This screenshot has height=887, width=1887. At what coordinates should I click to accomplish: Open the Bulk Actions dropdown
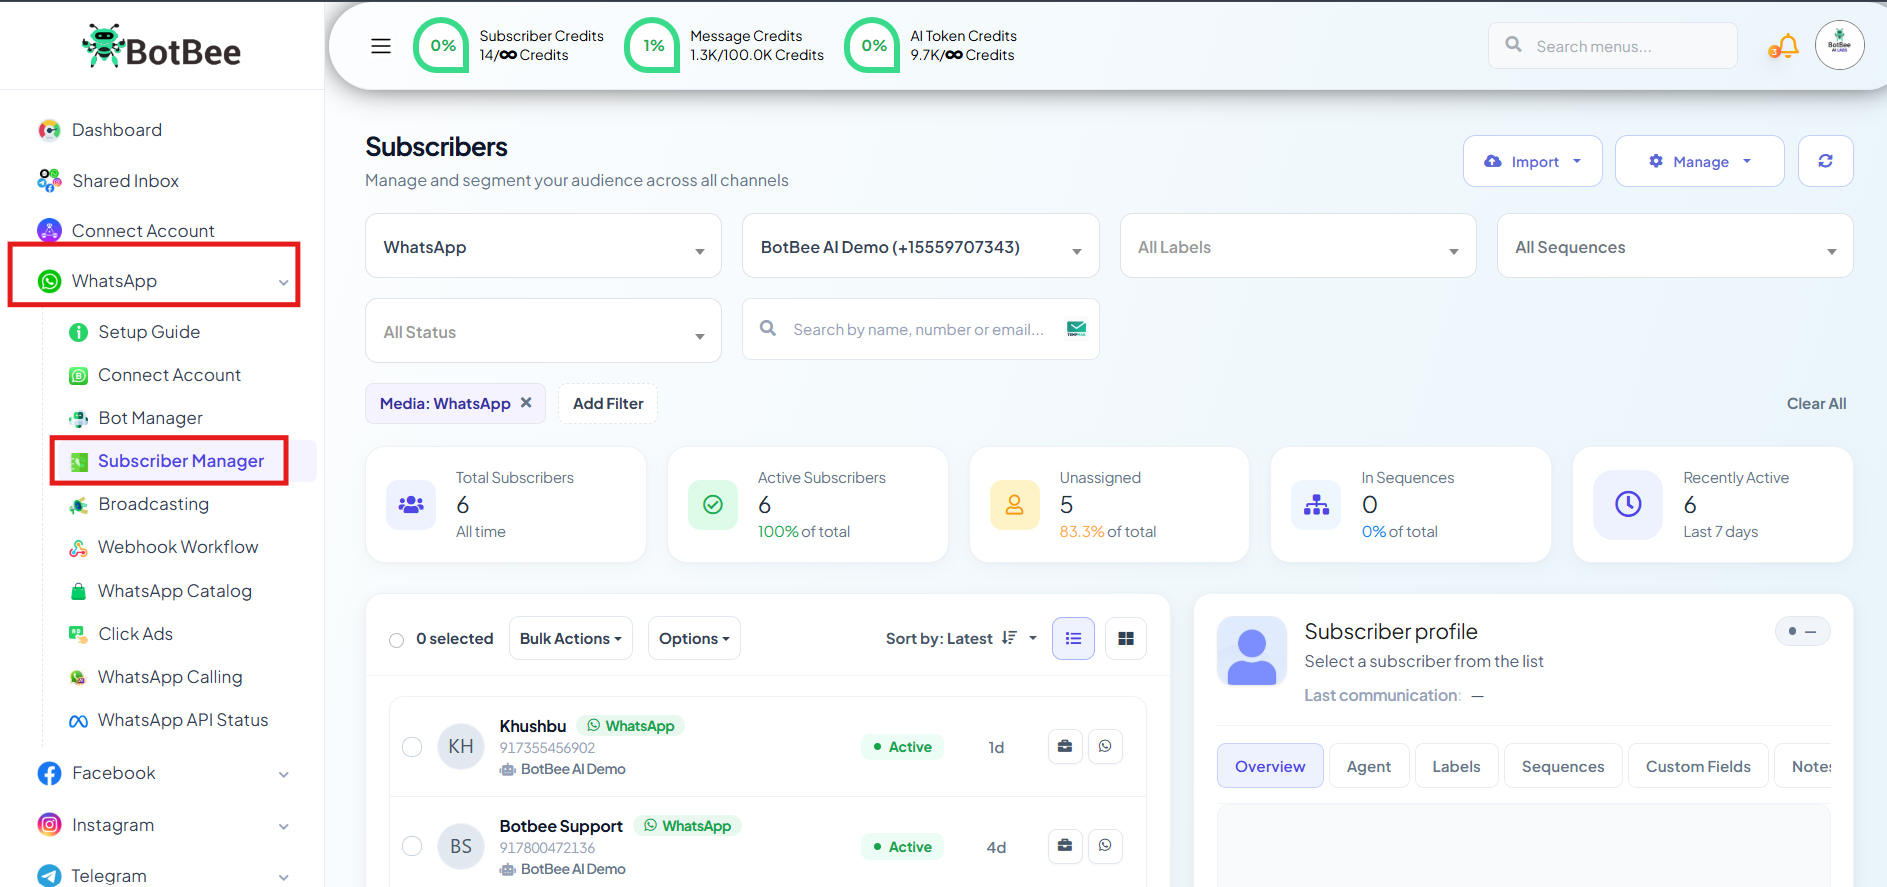click(x=571, y=638)
